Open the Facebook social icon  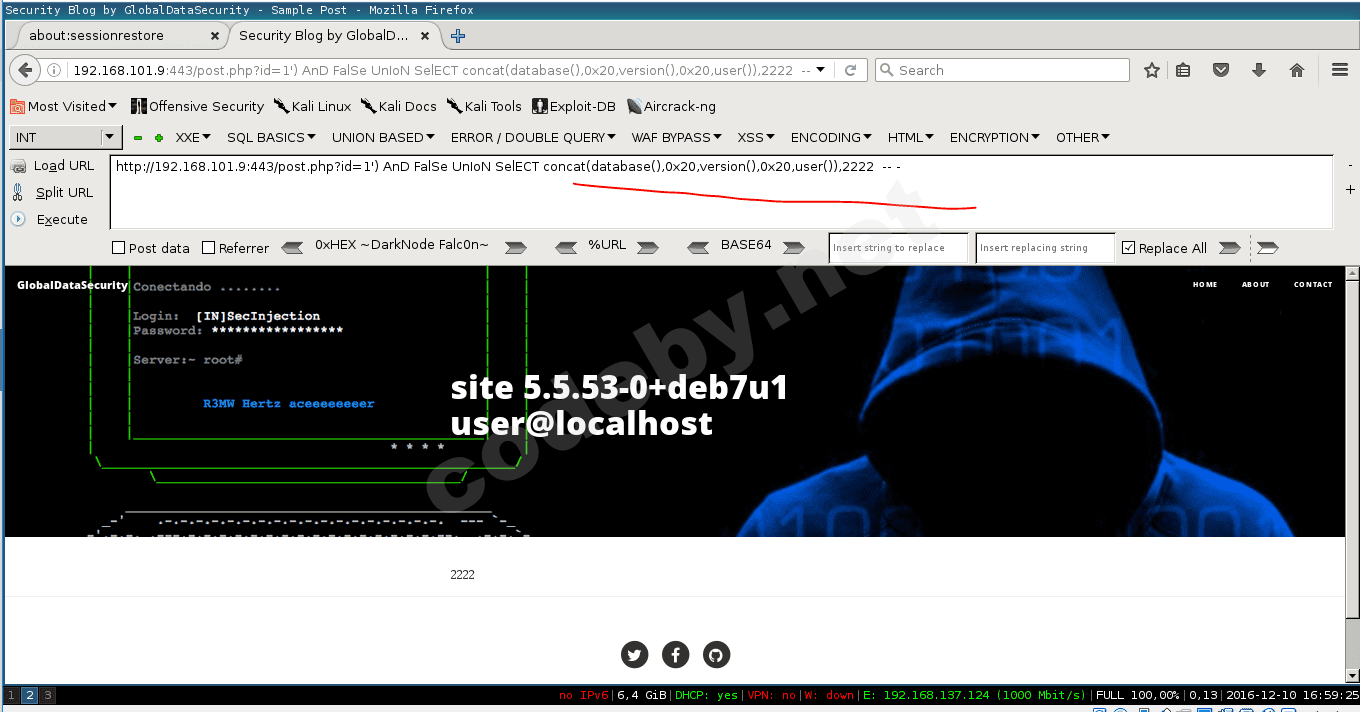click(676, 655)
